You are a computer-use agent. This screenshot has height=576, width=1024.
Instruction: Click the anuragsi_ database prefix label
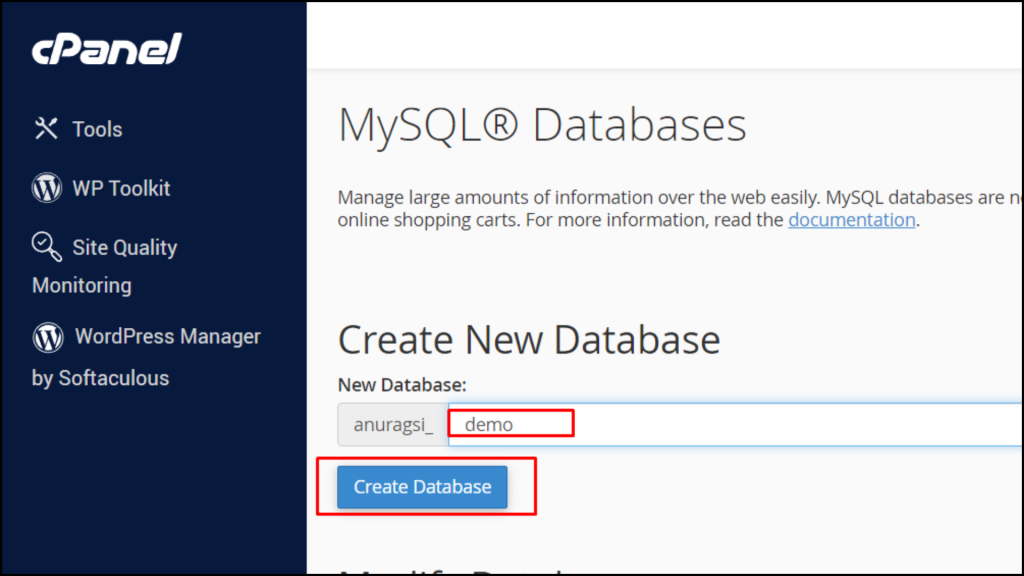tap(392, 424)
